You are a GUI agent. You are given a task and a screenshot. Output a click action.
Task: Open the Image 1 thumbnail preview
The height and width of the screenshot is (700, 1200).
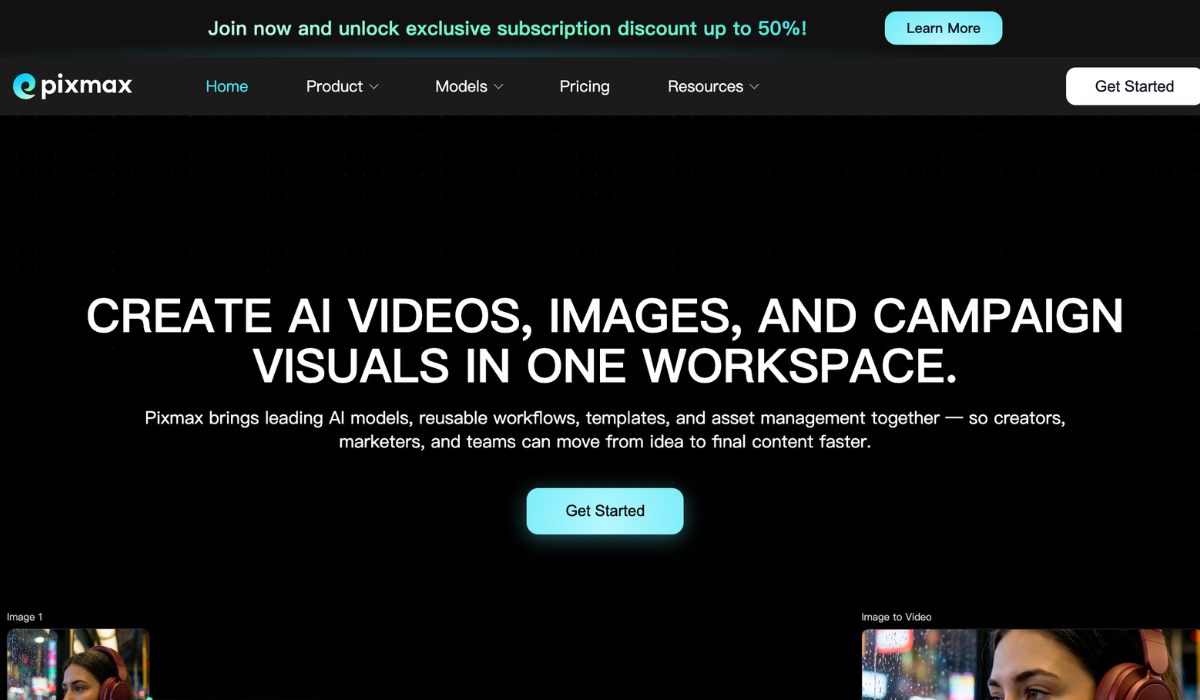[x=78, y=664]
